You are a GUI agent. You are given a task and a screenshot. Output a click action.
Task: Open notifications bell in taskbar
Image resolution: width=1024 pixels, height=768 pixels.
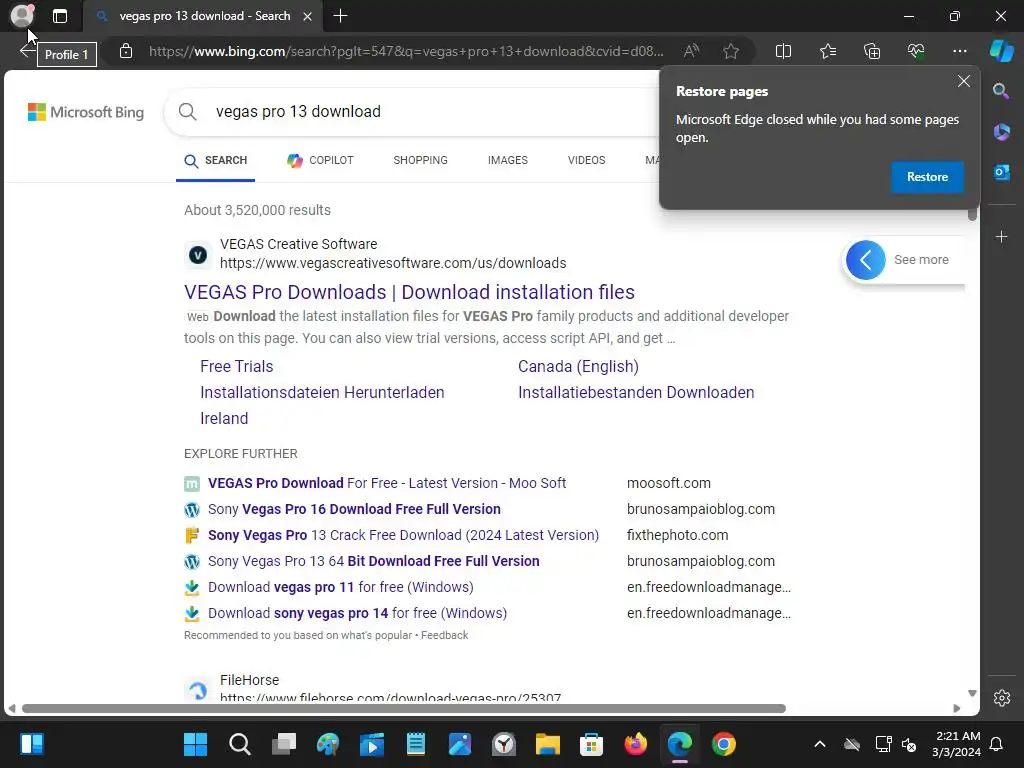pyautogui.click(x=997, y=744)
